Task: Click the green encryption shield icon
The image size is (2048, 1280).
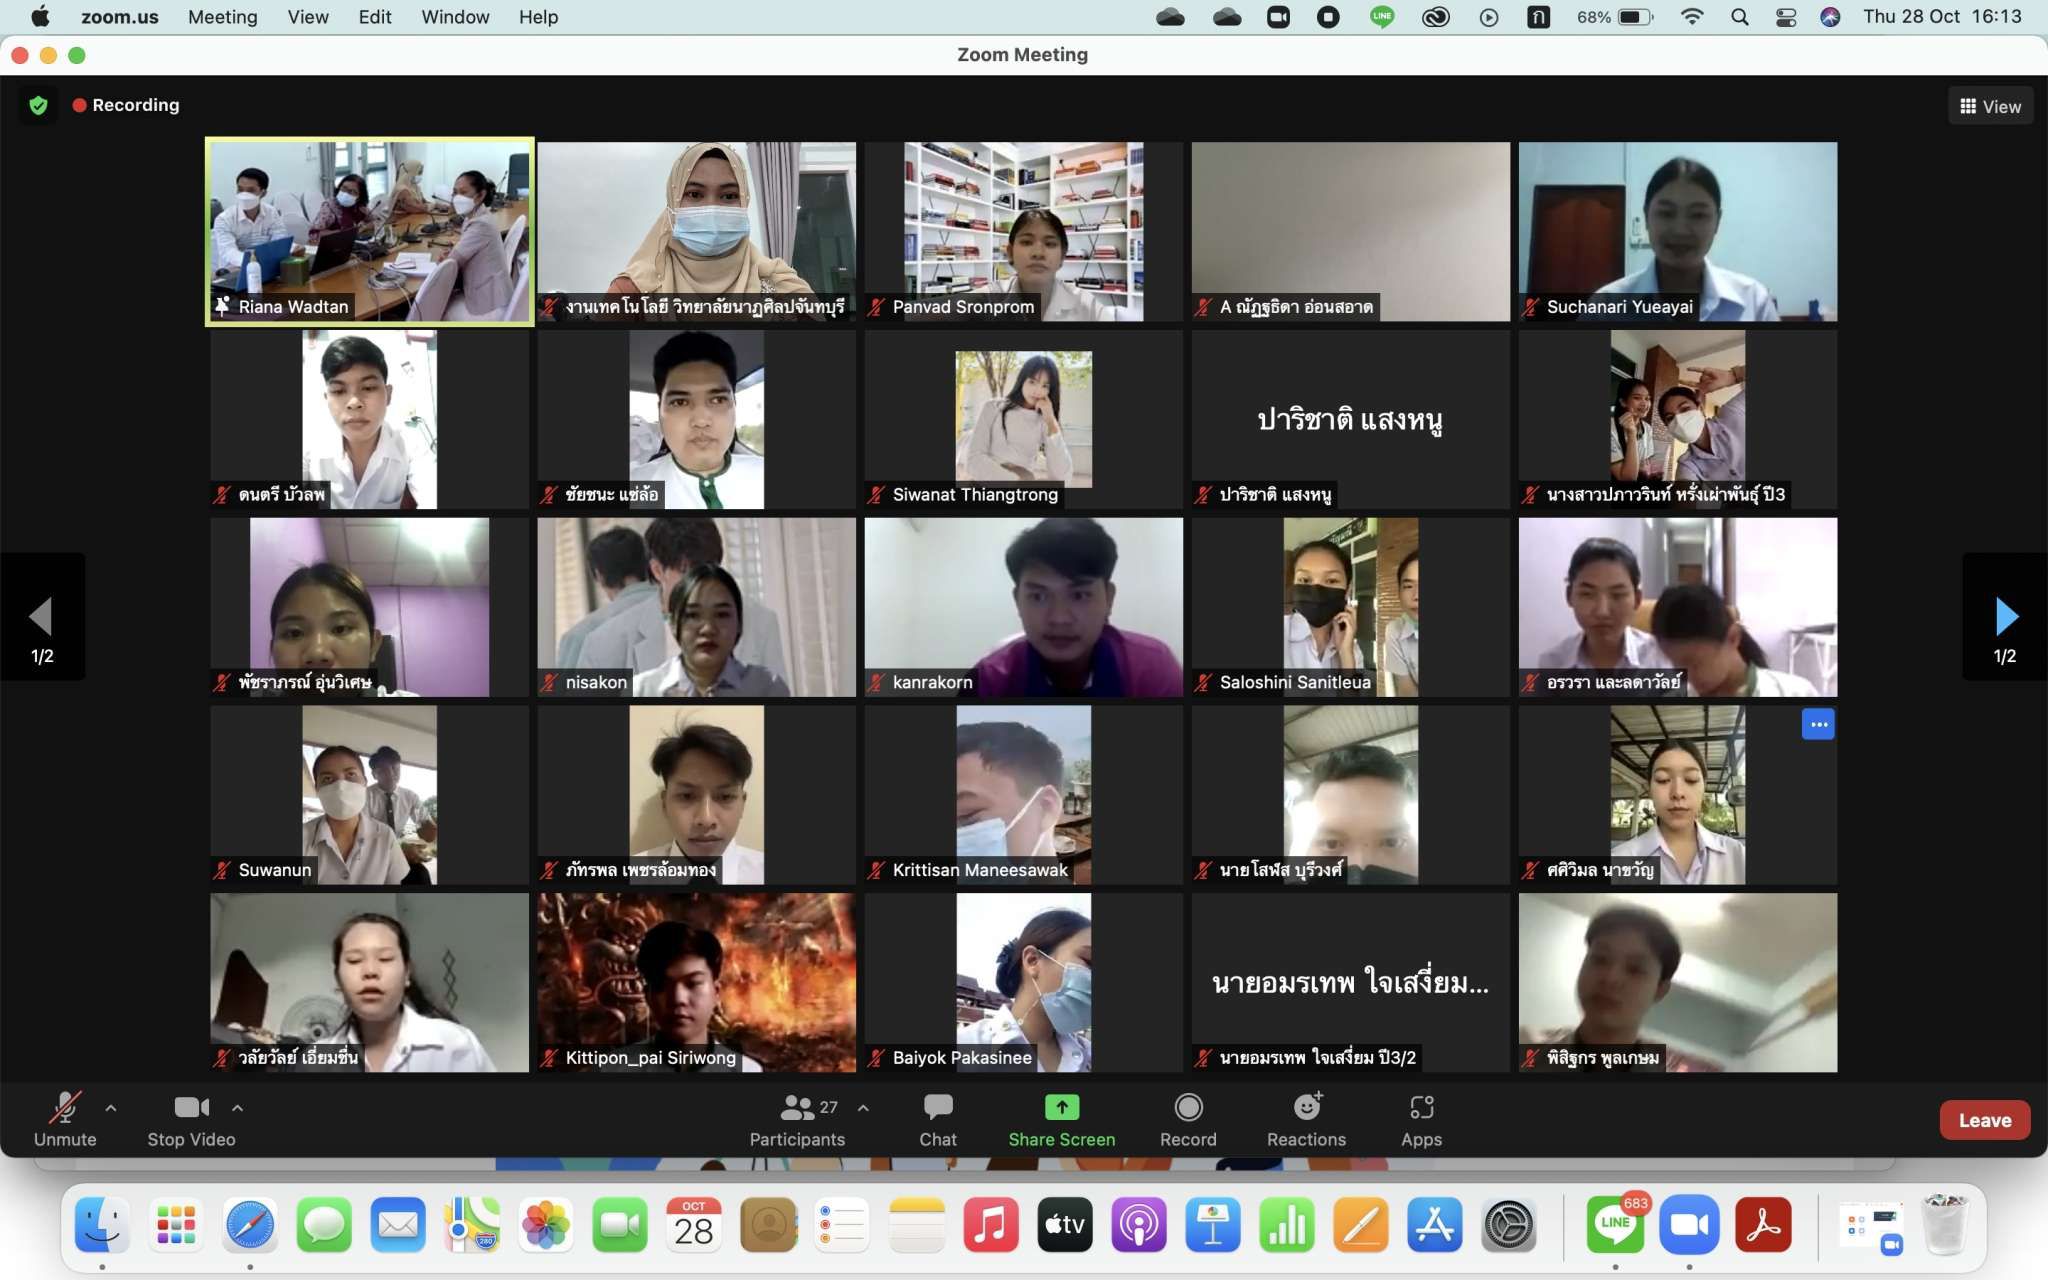Action: tap(39, 105)
